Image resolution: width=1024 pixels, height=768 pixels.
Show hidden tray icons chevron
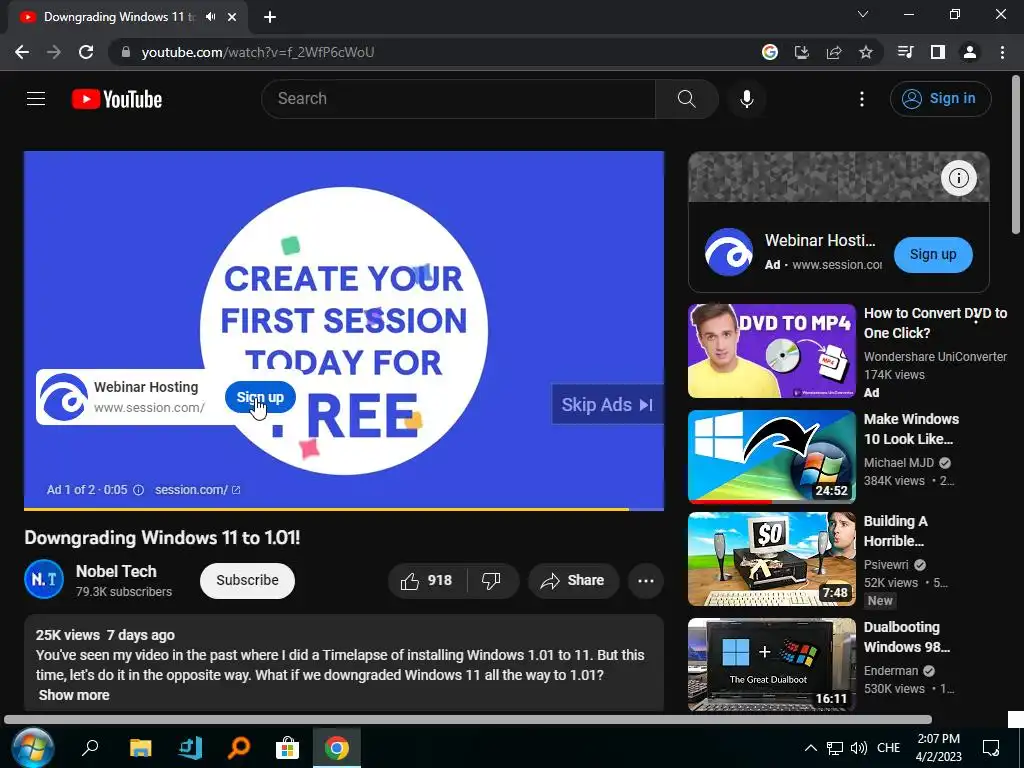[x=810, y=748]
